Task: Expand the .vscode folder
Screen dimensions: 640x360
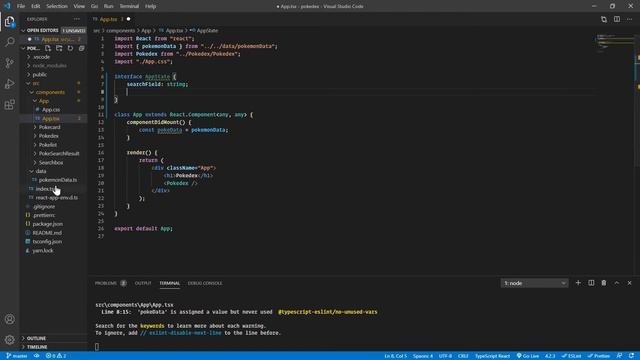Action: click(54, 57)
